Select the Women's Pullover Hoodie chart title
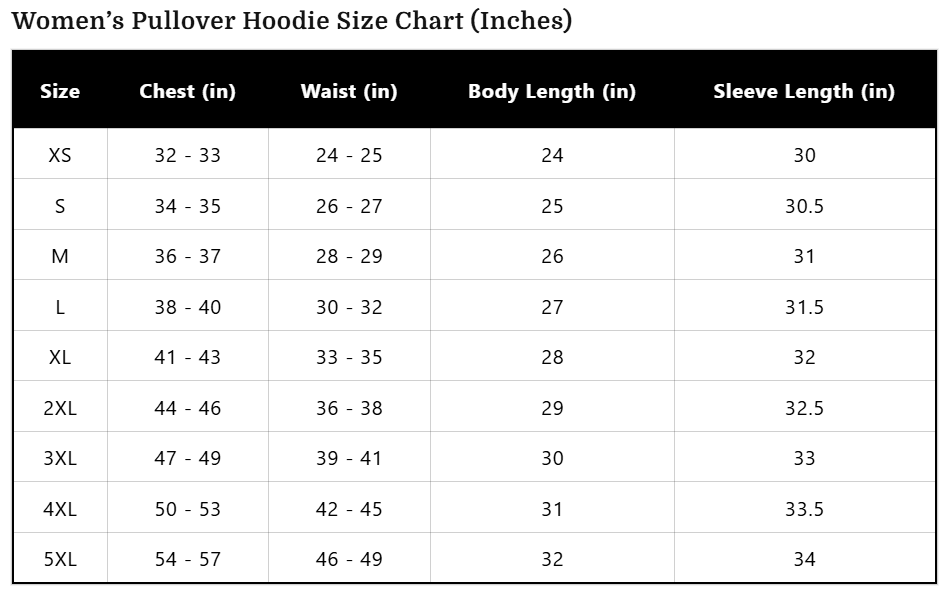The image size is (949, 606). 291,21
